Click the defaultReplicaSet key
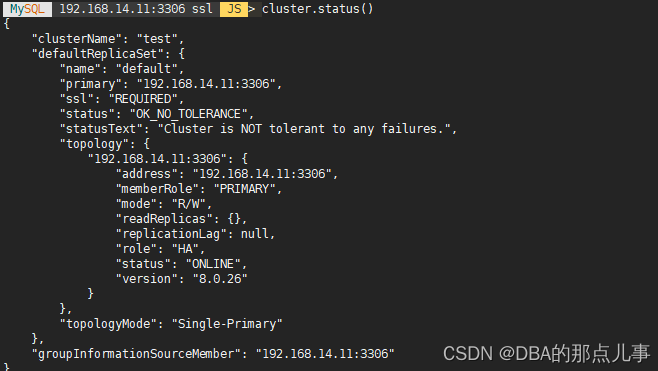Viewport: 658px width, 371px height. coord(98,54)
